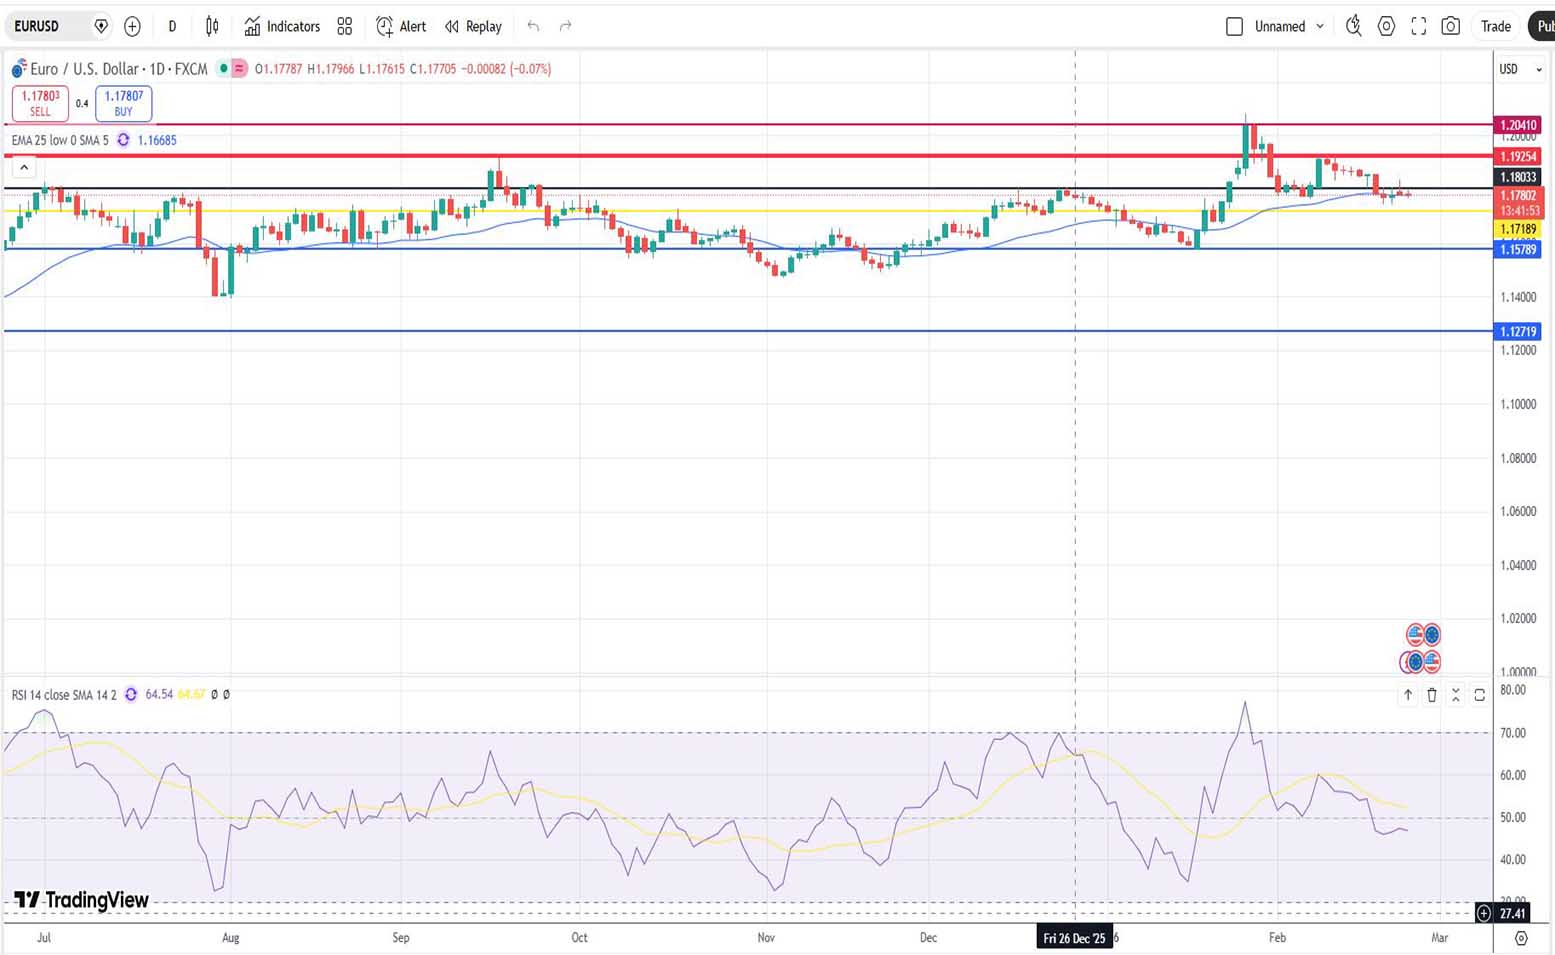Click the Trade button
The height and width of the screenshot is (955, 1555).
tap(1495, 27)
